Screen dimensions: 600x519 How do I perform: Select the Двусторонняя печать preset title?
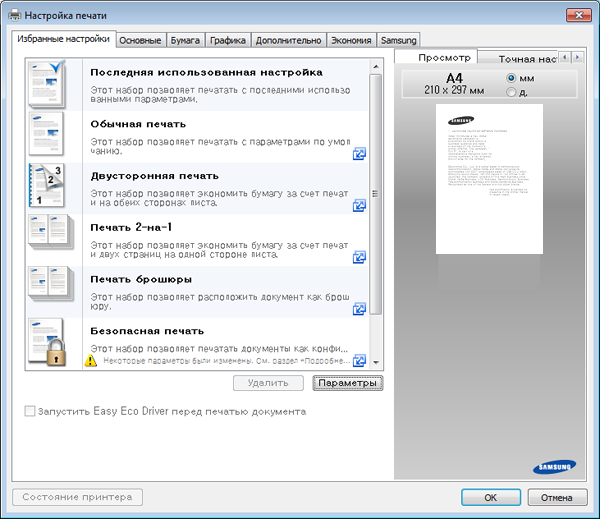pos(155,176)
